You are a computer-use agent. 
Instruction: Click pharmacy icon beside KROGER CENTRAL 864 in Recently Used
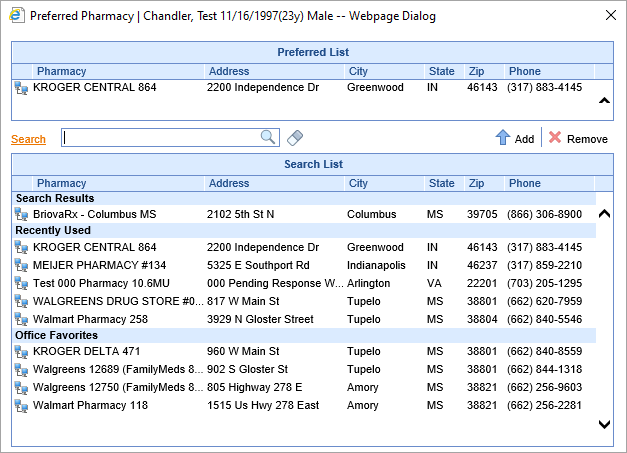click(21, 248)
